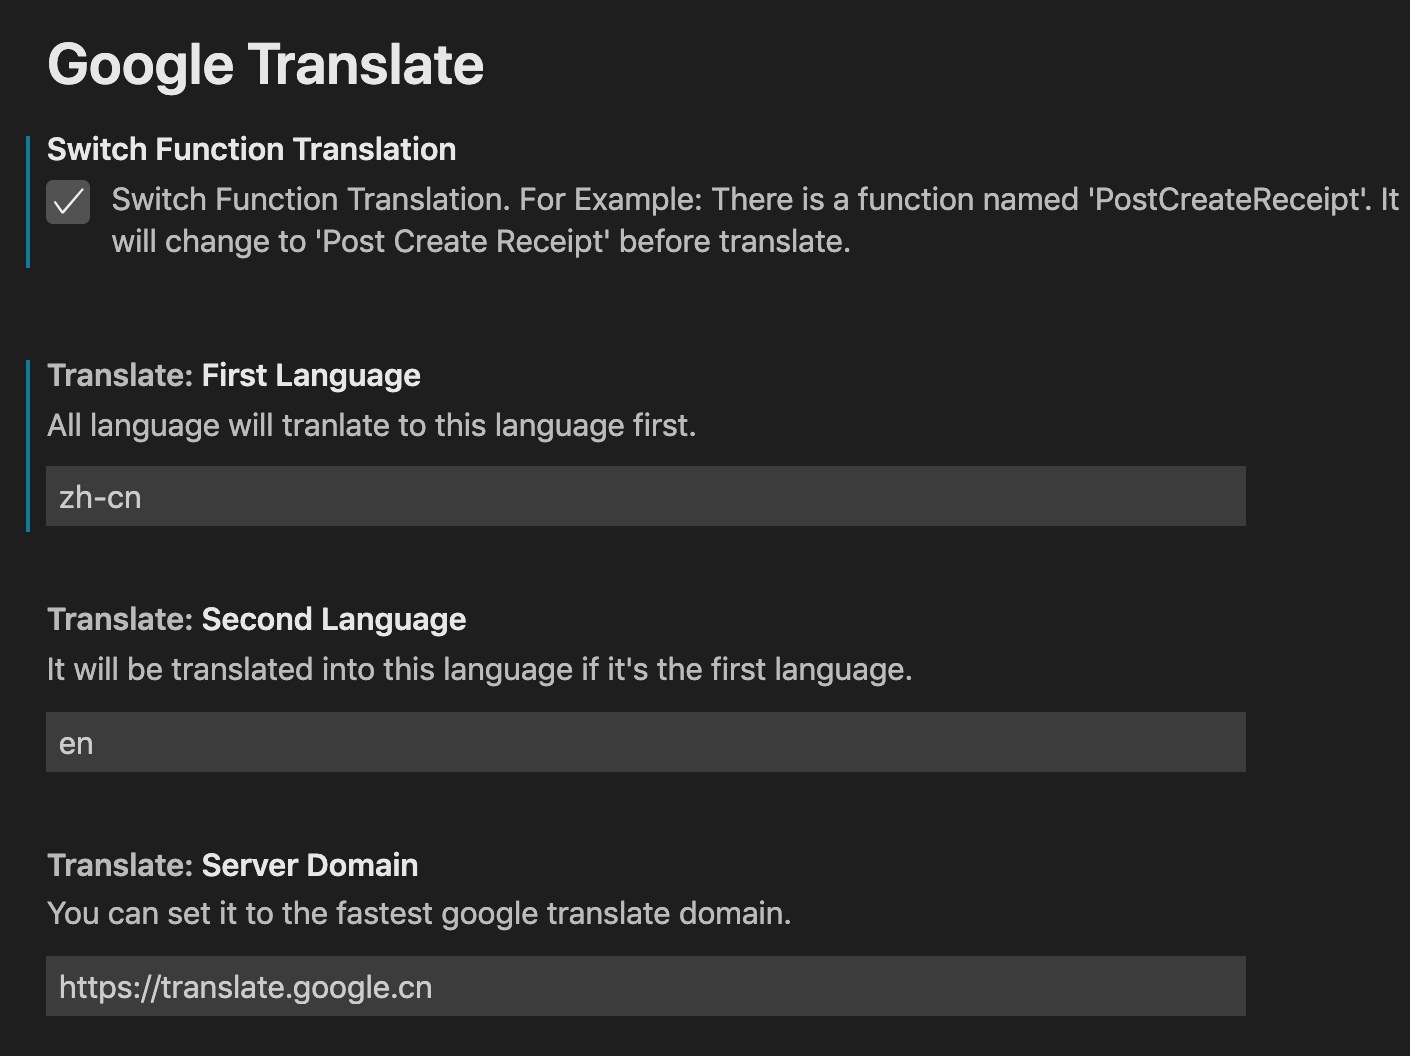The image size is (1410, 1056).
Task: Select the Google Translate section heading
Action: (266, 65)
